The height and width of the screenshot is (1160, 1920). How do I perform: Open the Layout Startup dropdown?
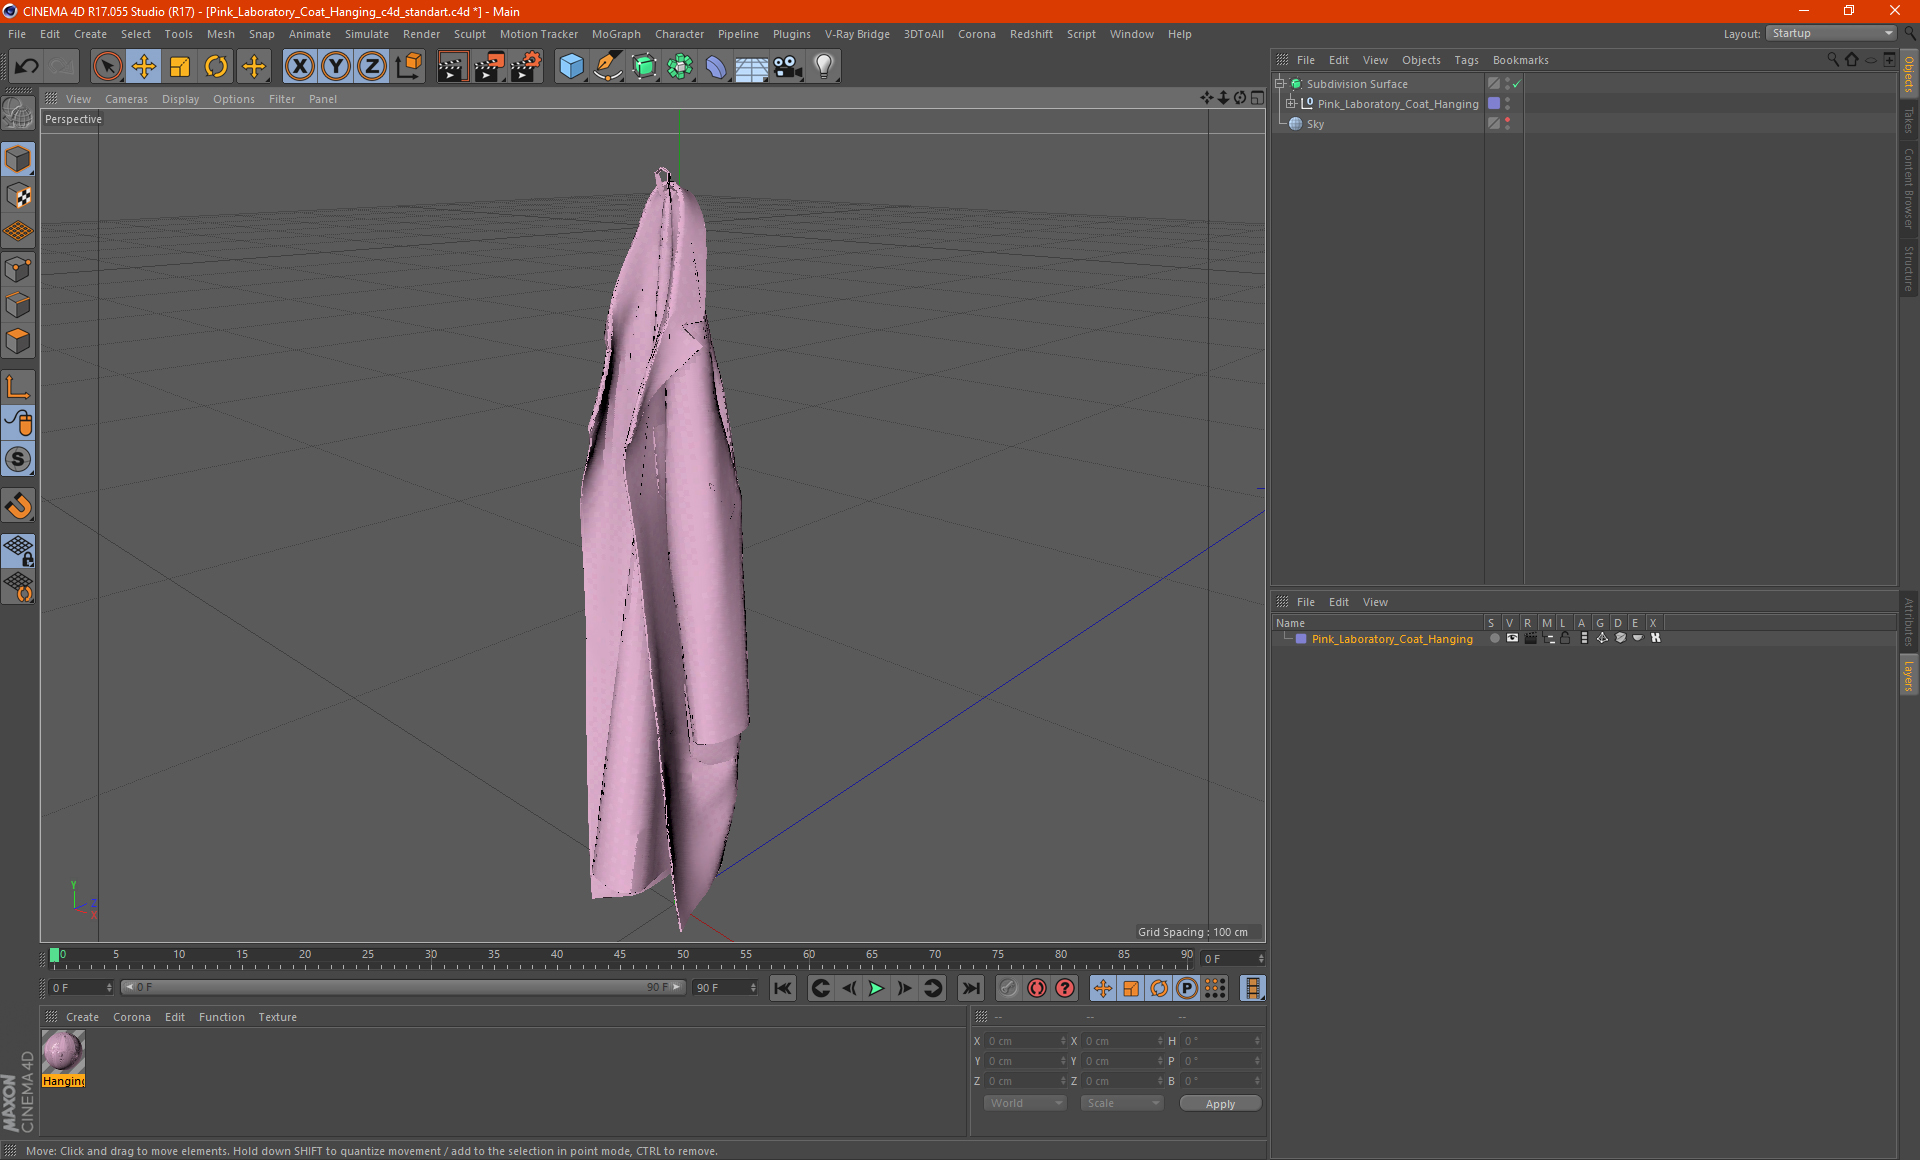pos(1831,33)
